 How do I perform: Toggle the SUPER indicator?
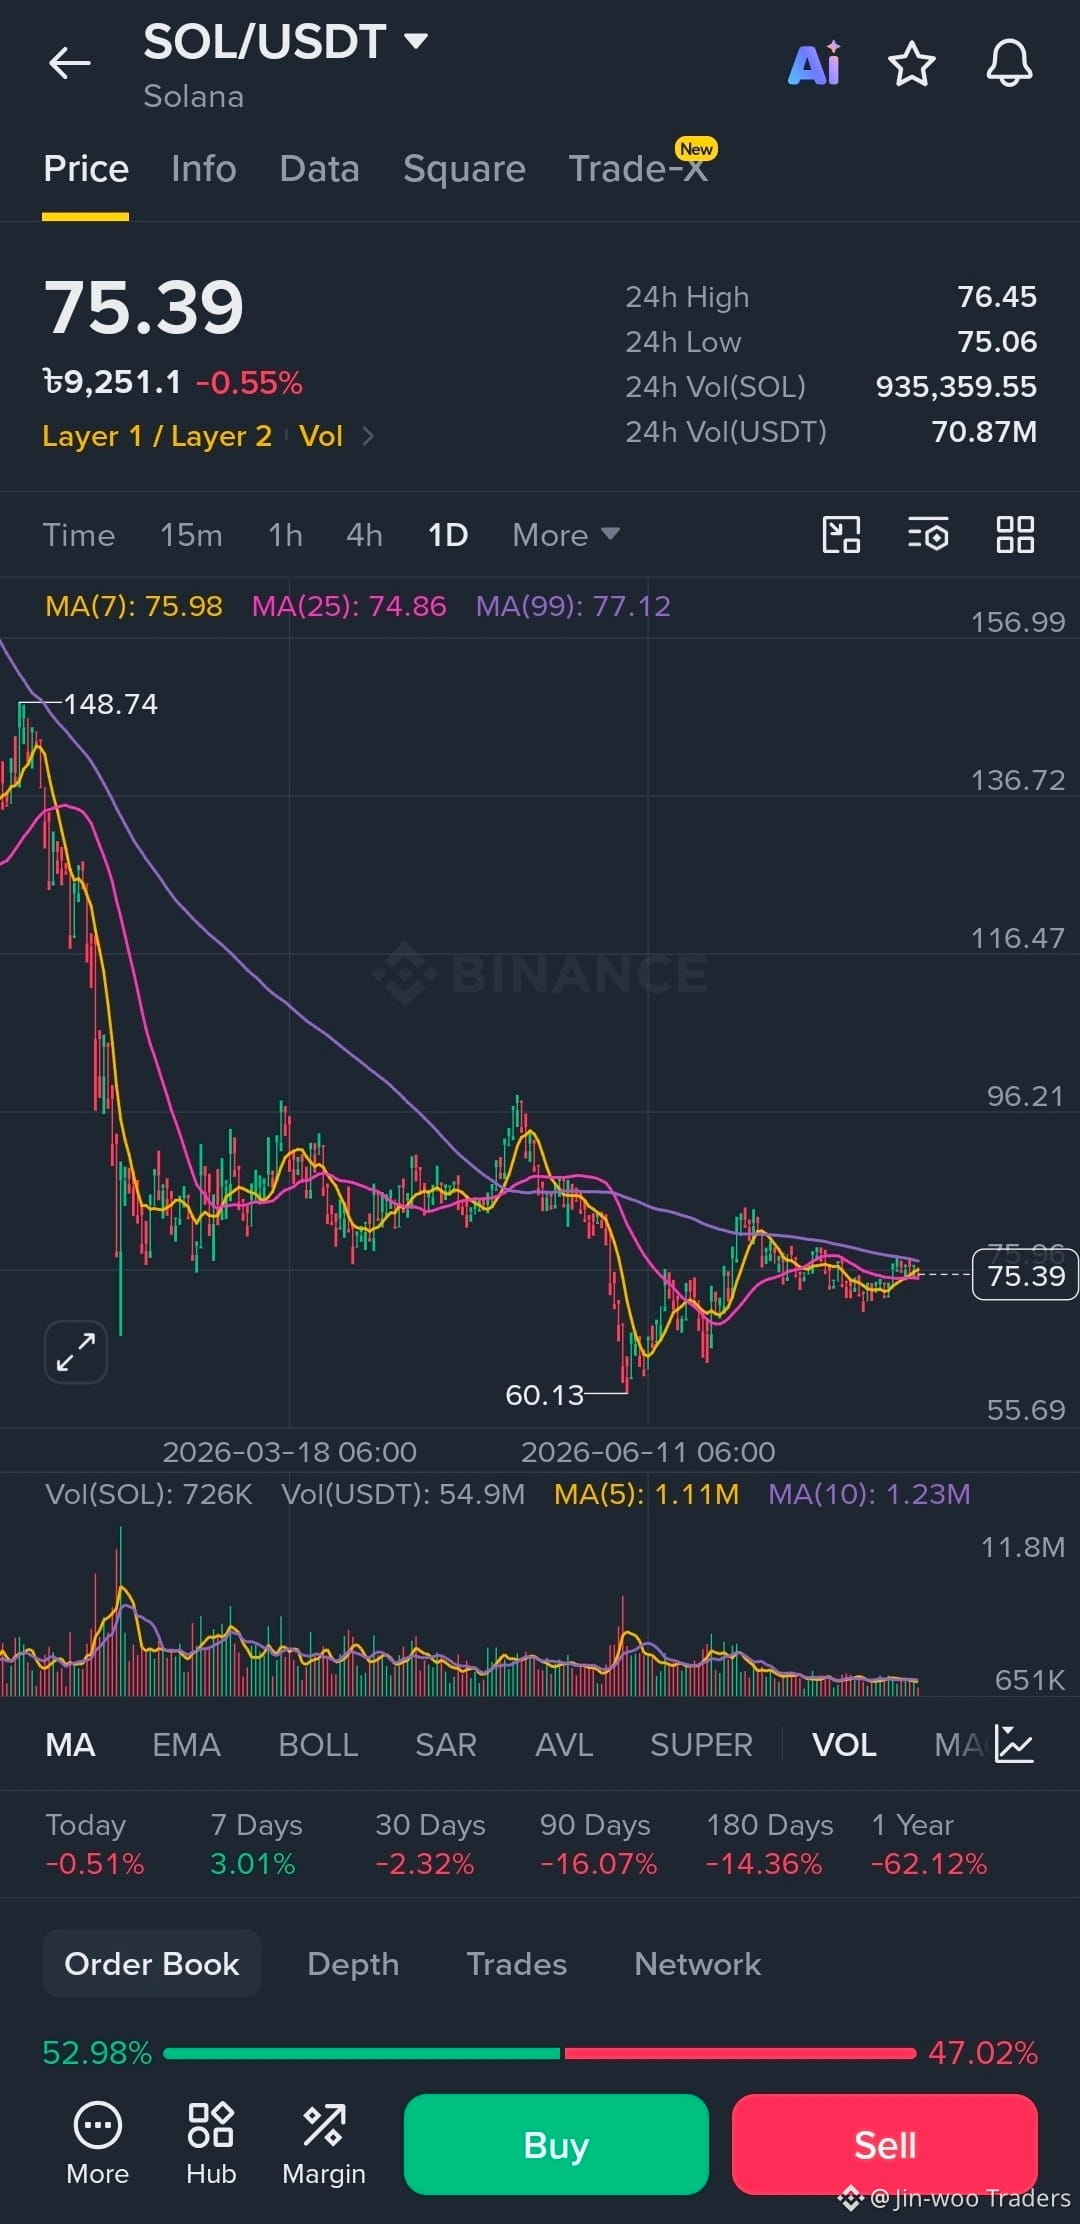pyautogui.click(x=701, y=1745)
